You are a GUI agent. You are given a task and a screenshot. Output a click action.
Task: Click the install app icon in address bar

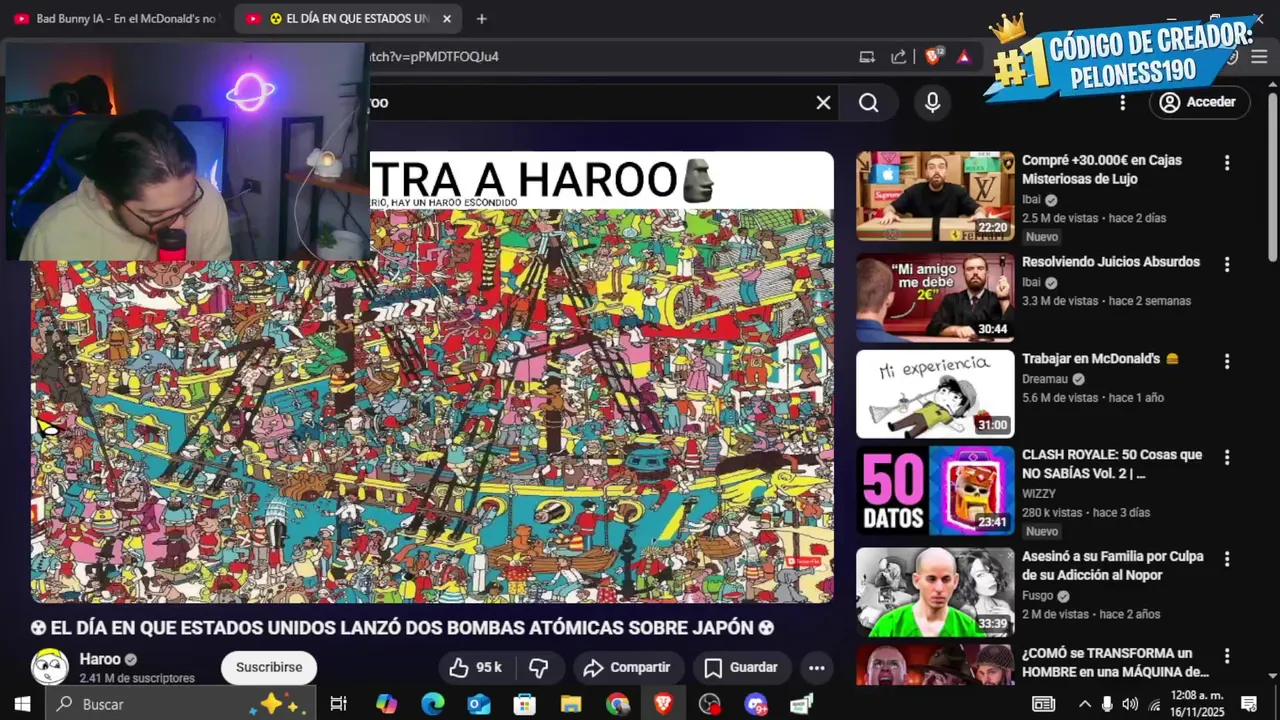pyautogui.click(x=867, y=57)
